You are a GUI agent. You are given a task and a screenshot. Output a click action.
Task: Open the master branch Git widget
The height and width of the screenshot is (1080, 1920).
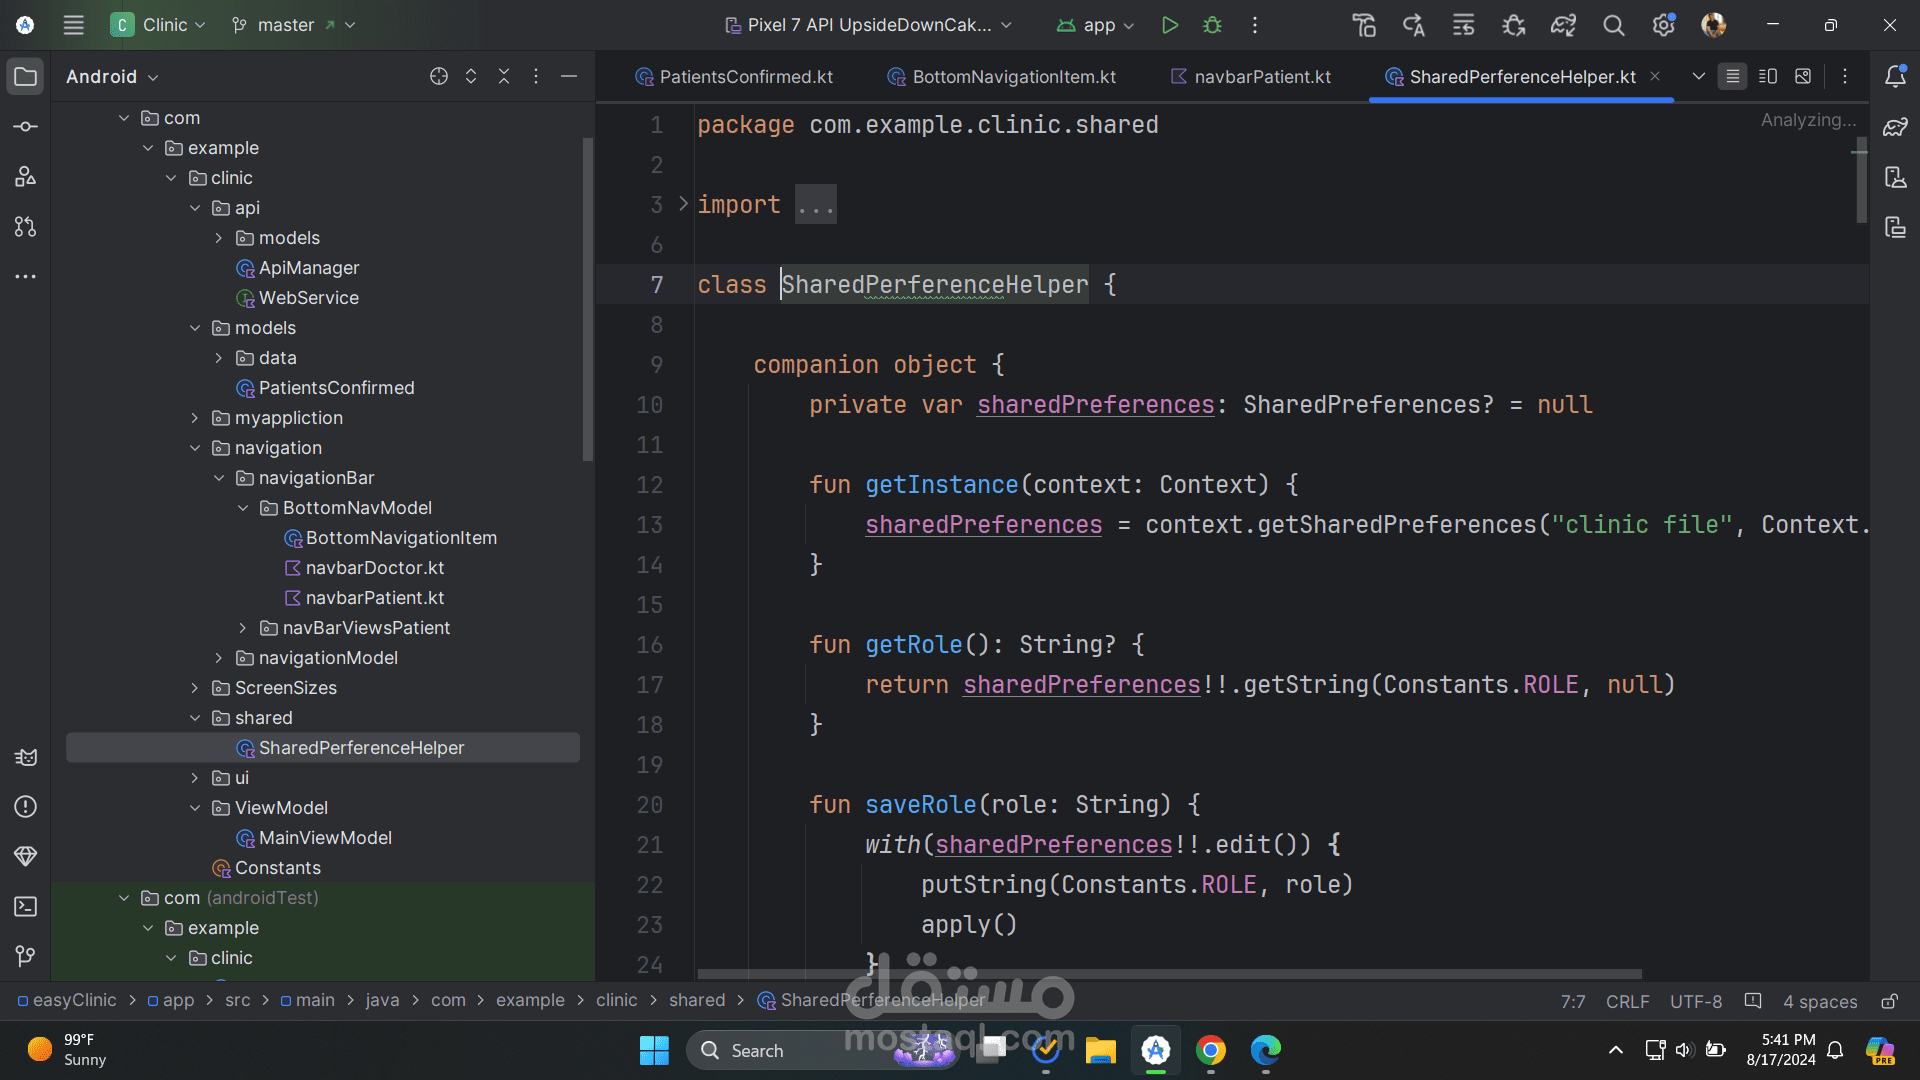tap(293, 25)
